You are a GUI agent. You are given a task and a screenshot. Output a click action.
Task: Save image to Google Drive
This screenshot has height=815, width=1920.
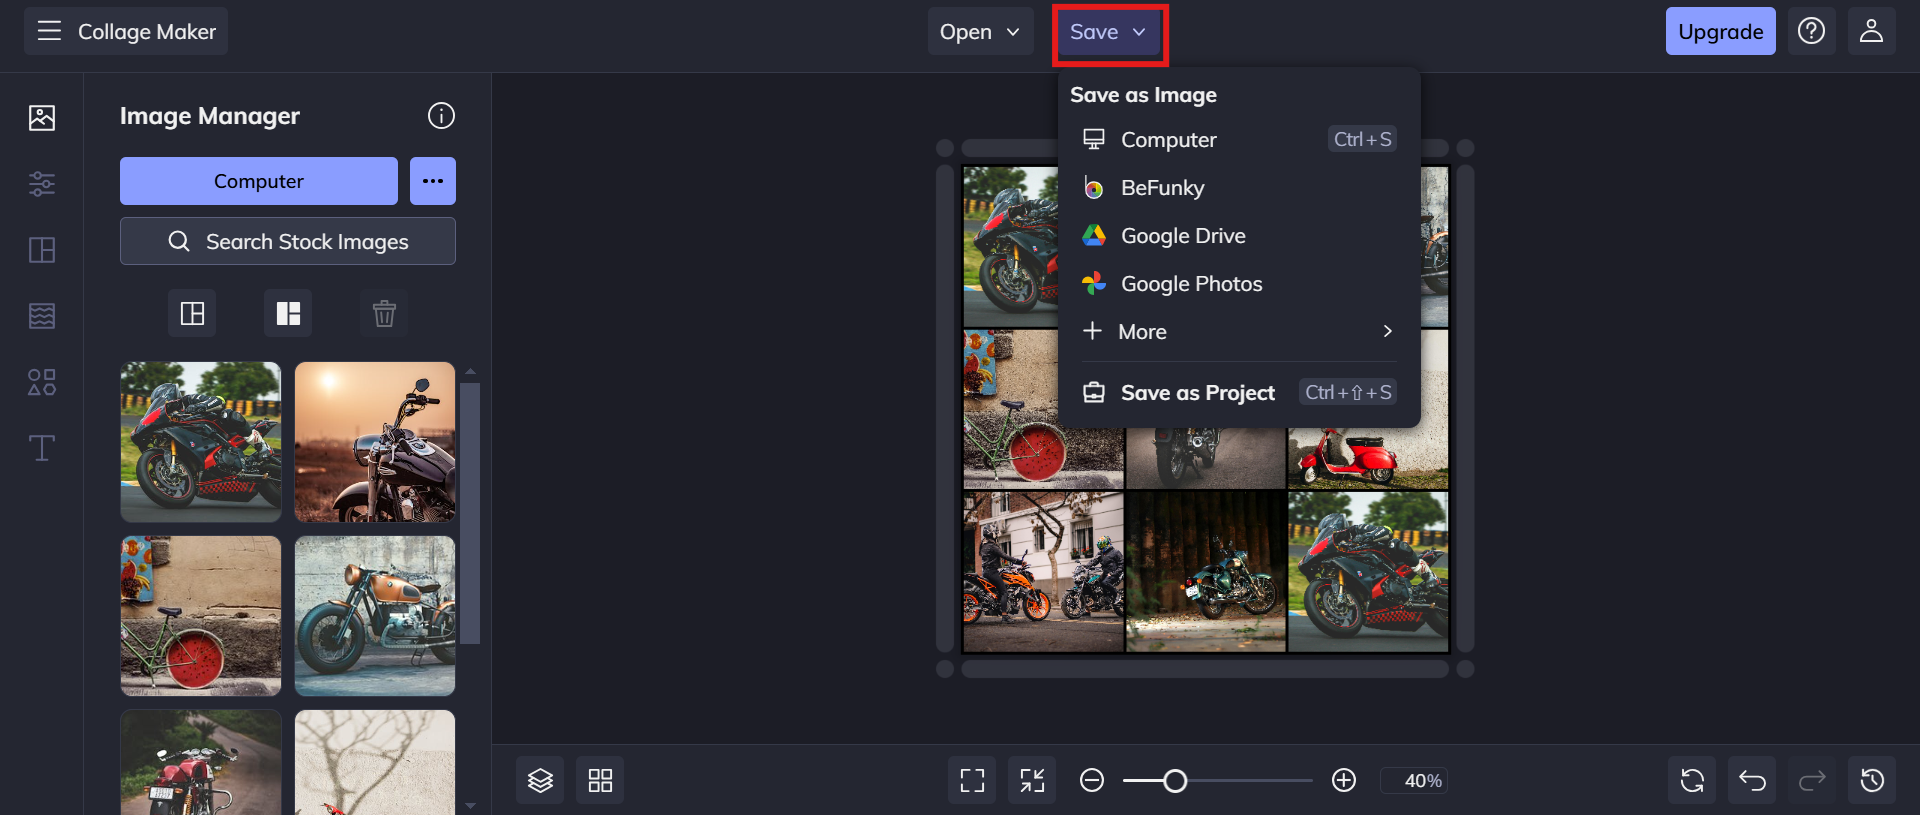click(1239, 235)
